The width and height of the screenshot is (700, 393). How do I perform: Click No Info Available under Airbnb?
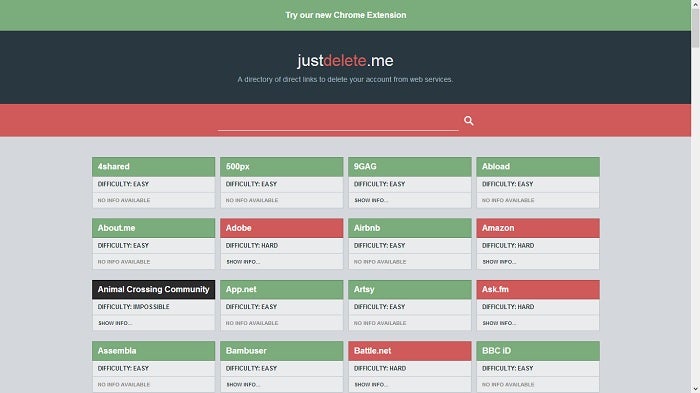point(380,262)
